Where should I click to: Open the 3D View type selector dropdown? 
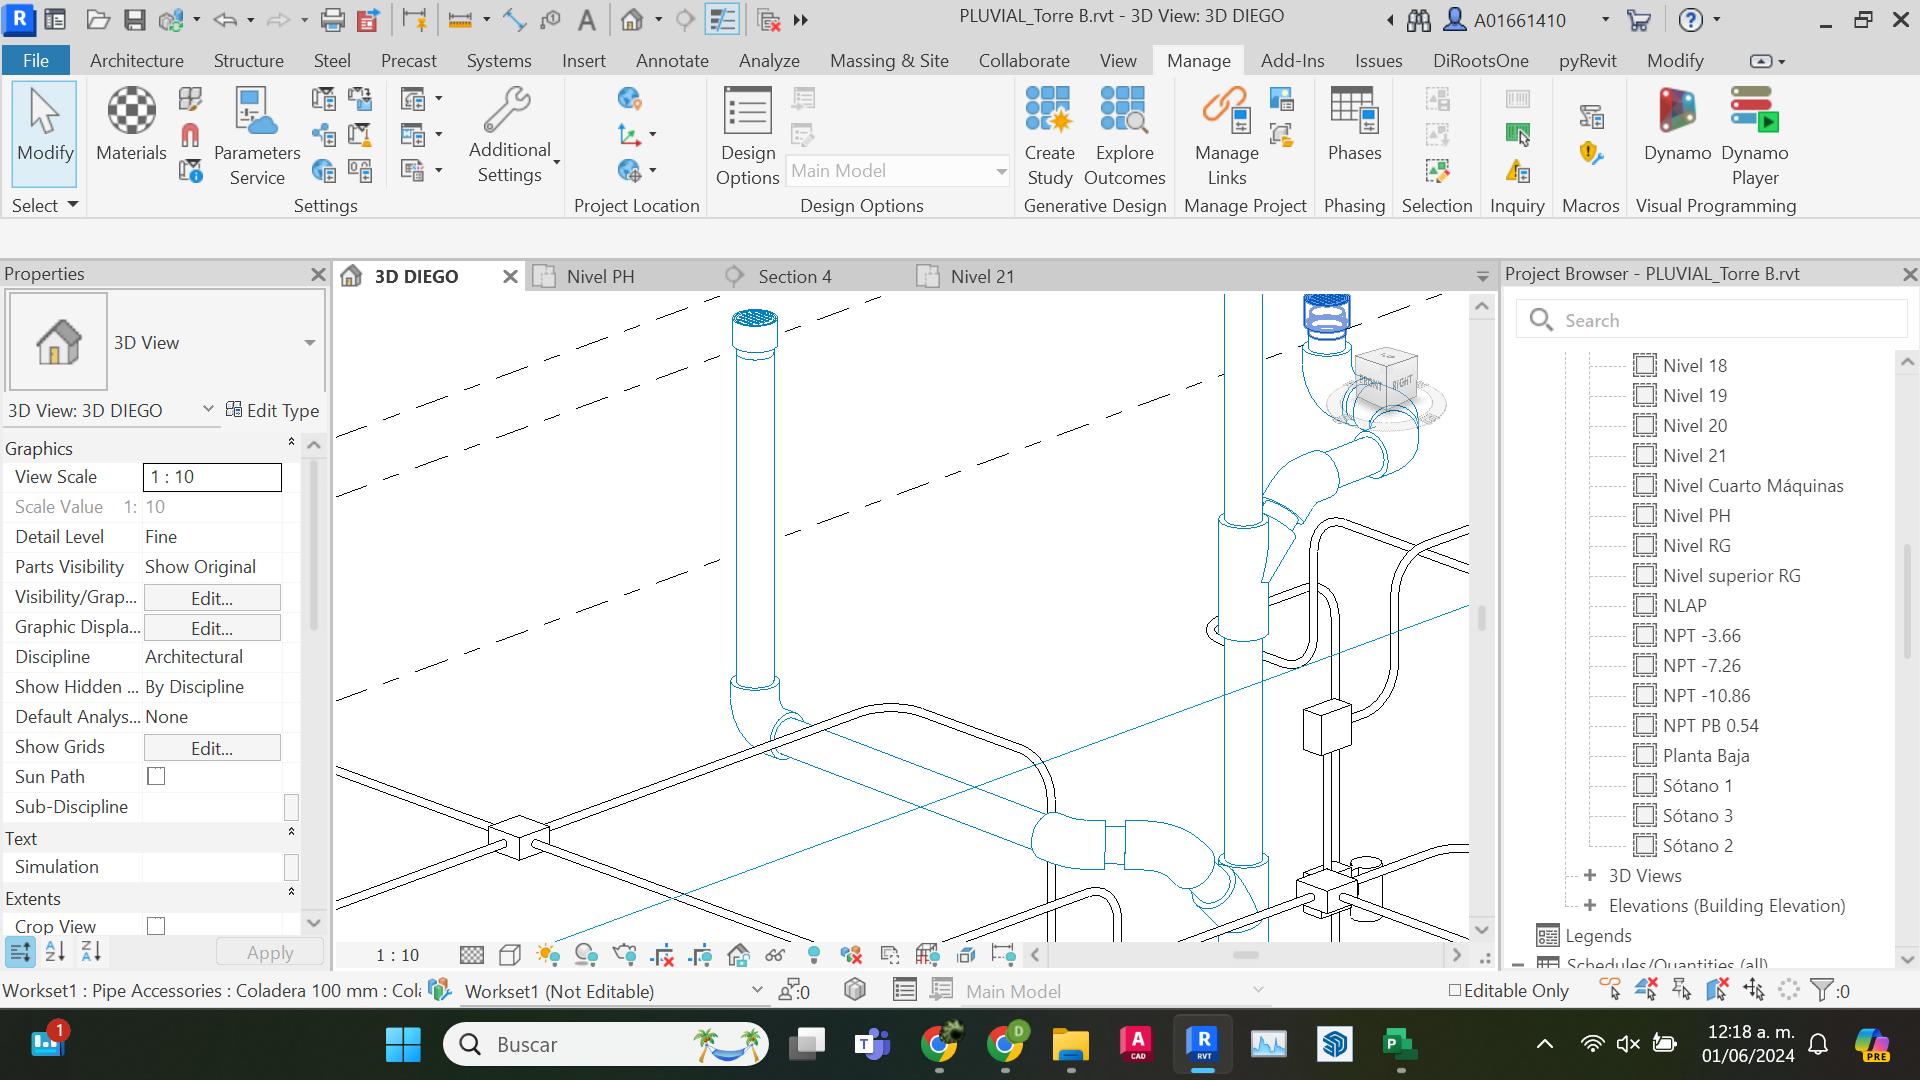coord(309,342)
